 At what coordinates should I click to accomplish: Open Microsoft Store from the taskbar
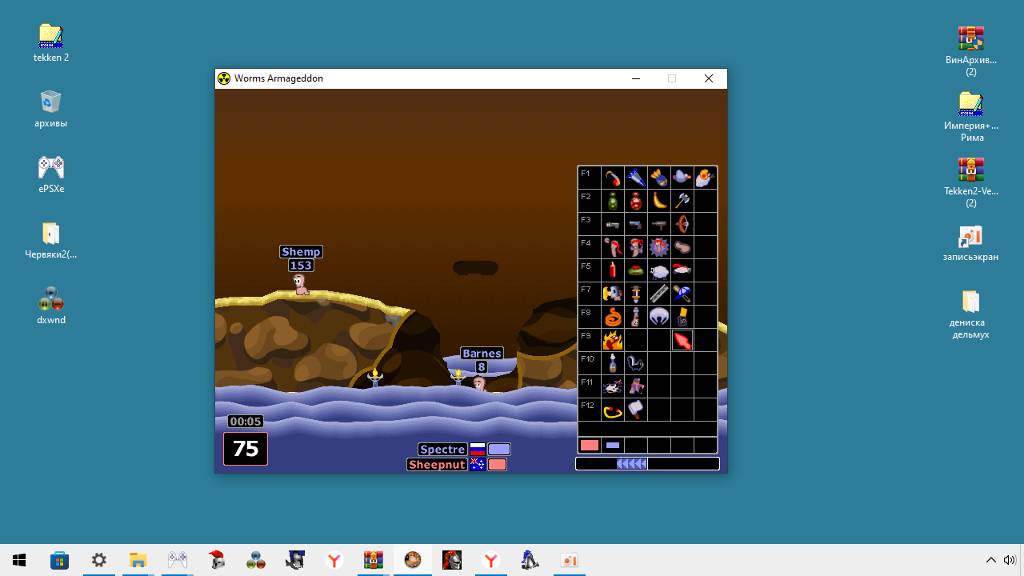(x=59, y=560)
